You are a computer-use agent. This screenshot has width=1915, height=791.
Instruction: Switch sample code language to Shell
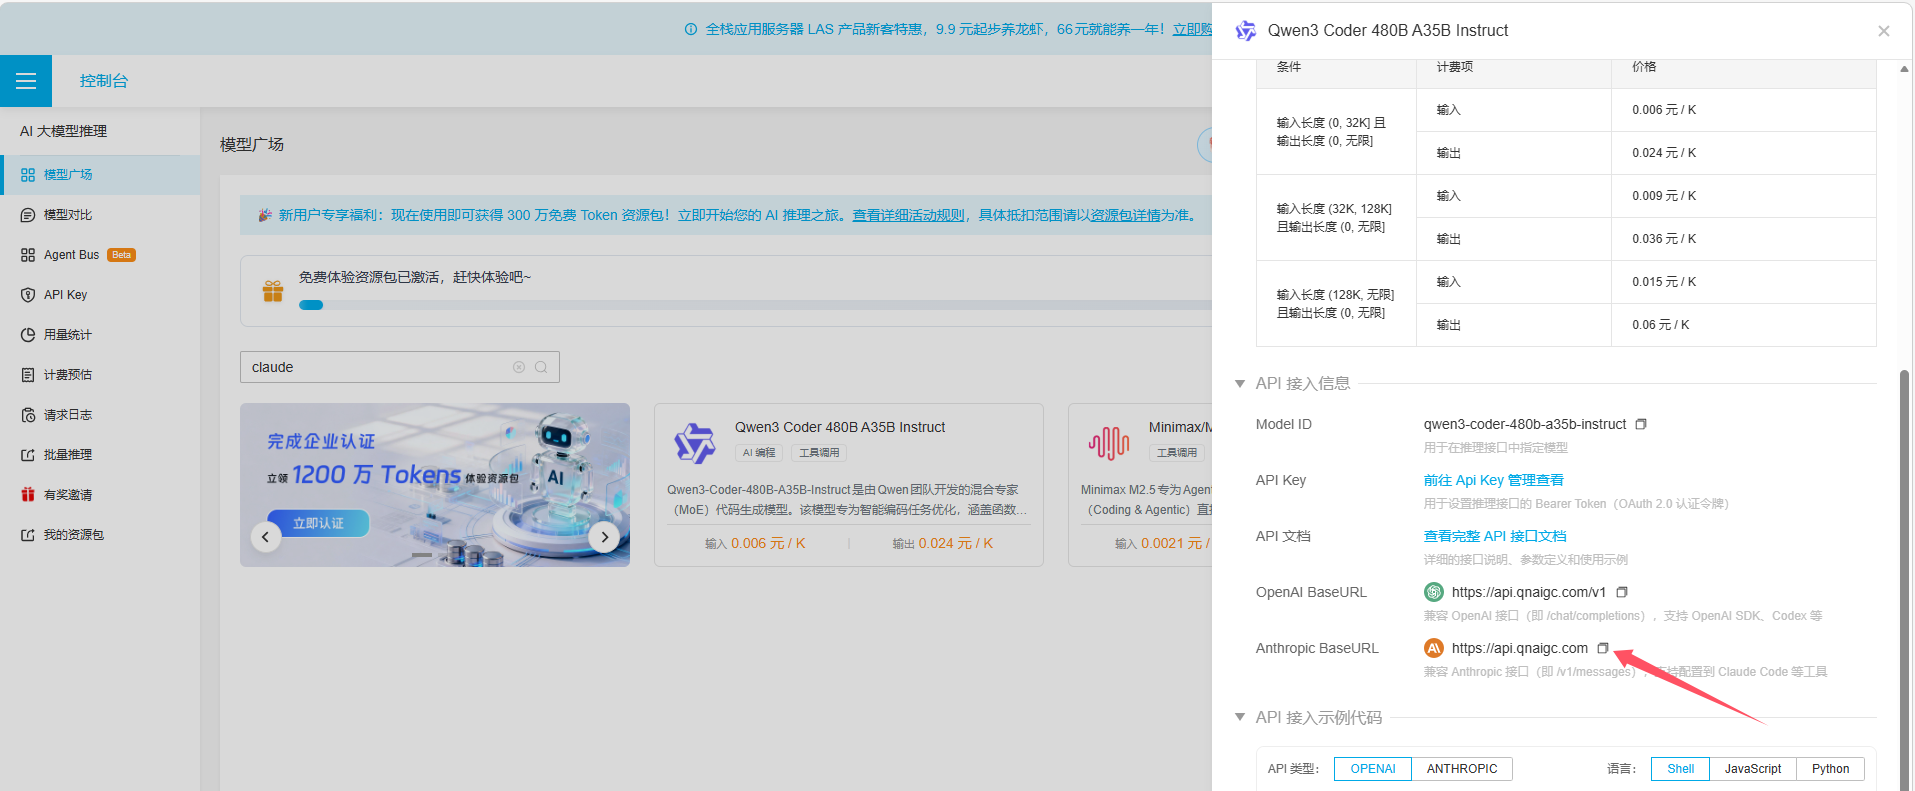pyautogui.click(x=1681, y=769)
